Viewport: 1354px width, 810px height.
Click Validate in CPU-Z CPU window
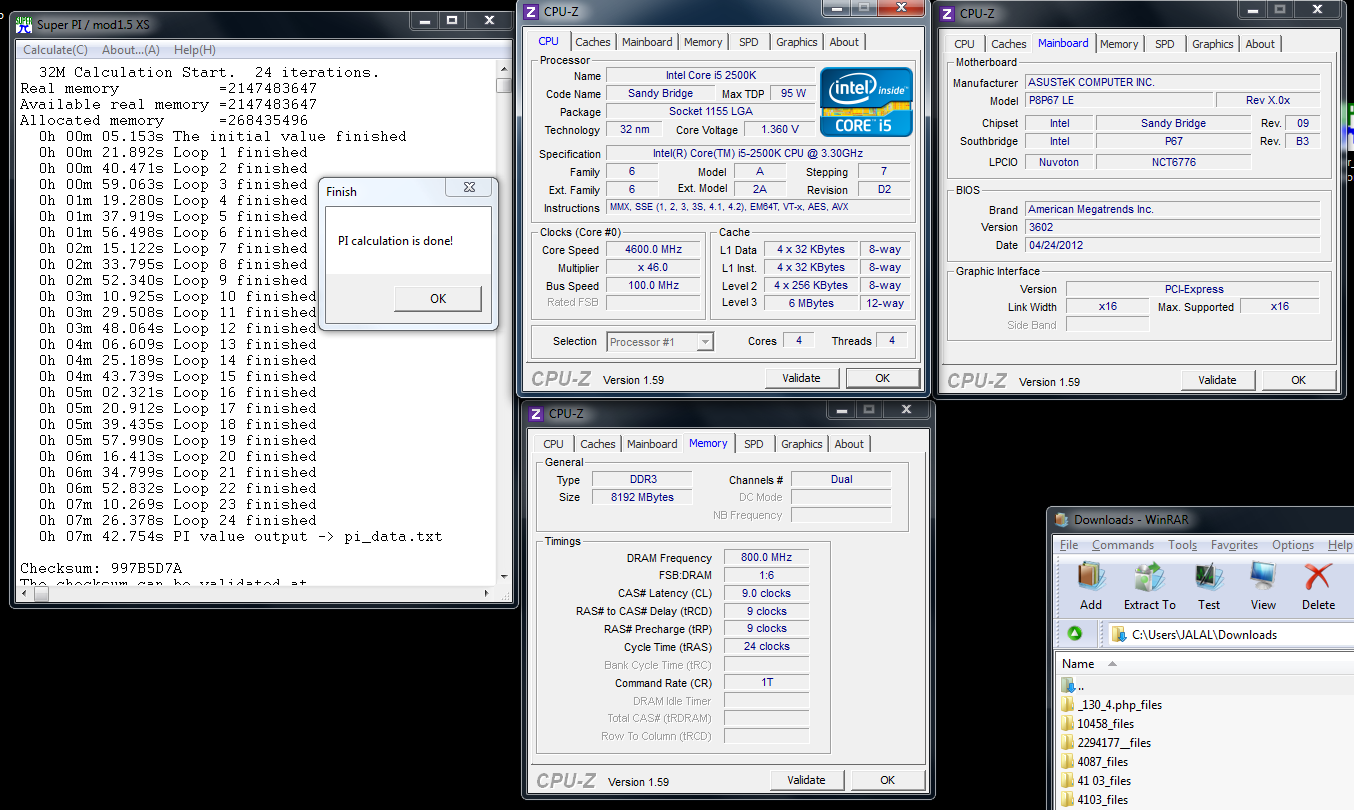(x=801, y=378)
